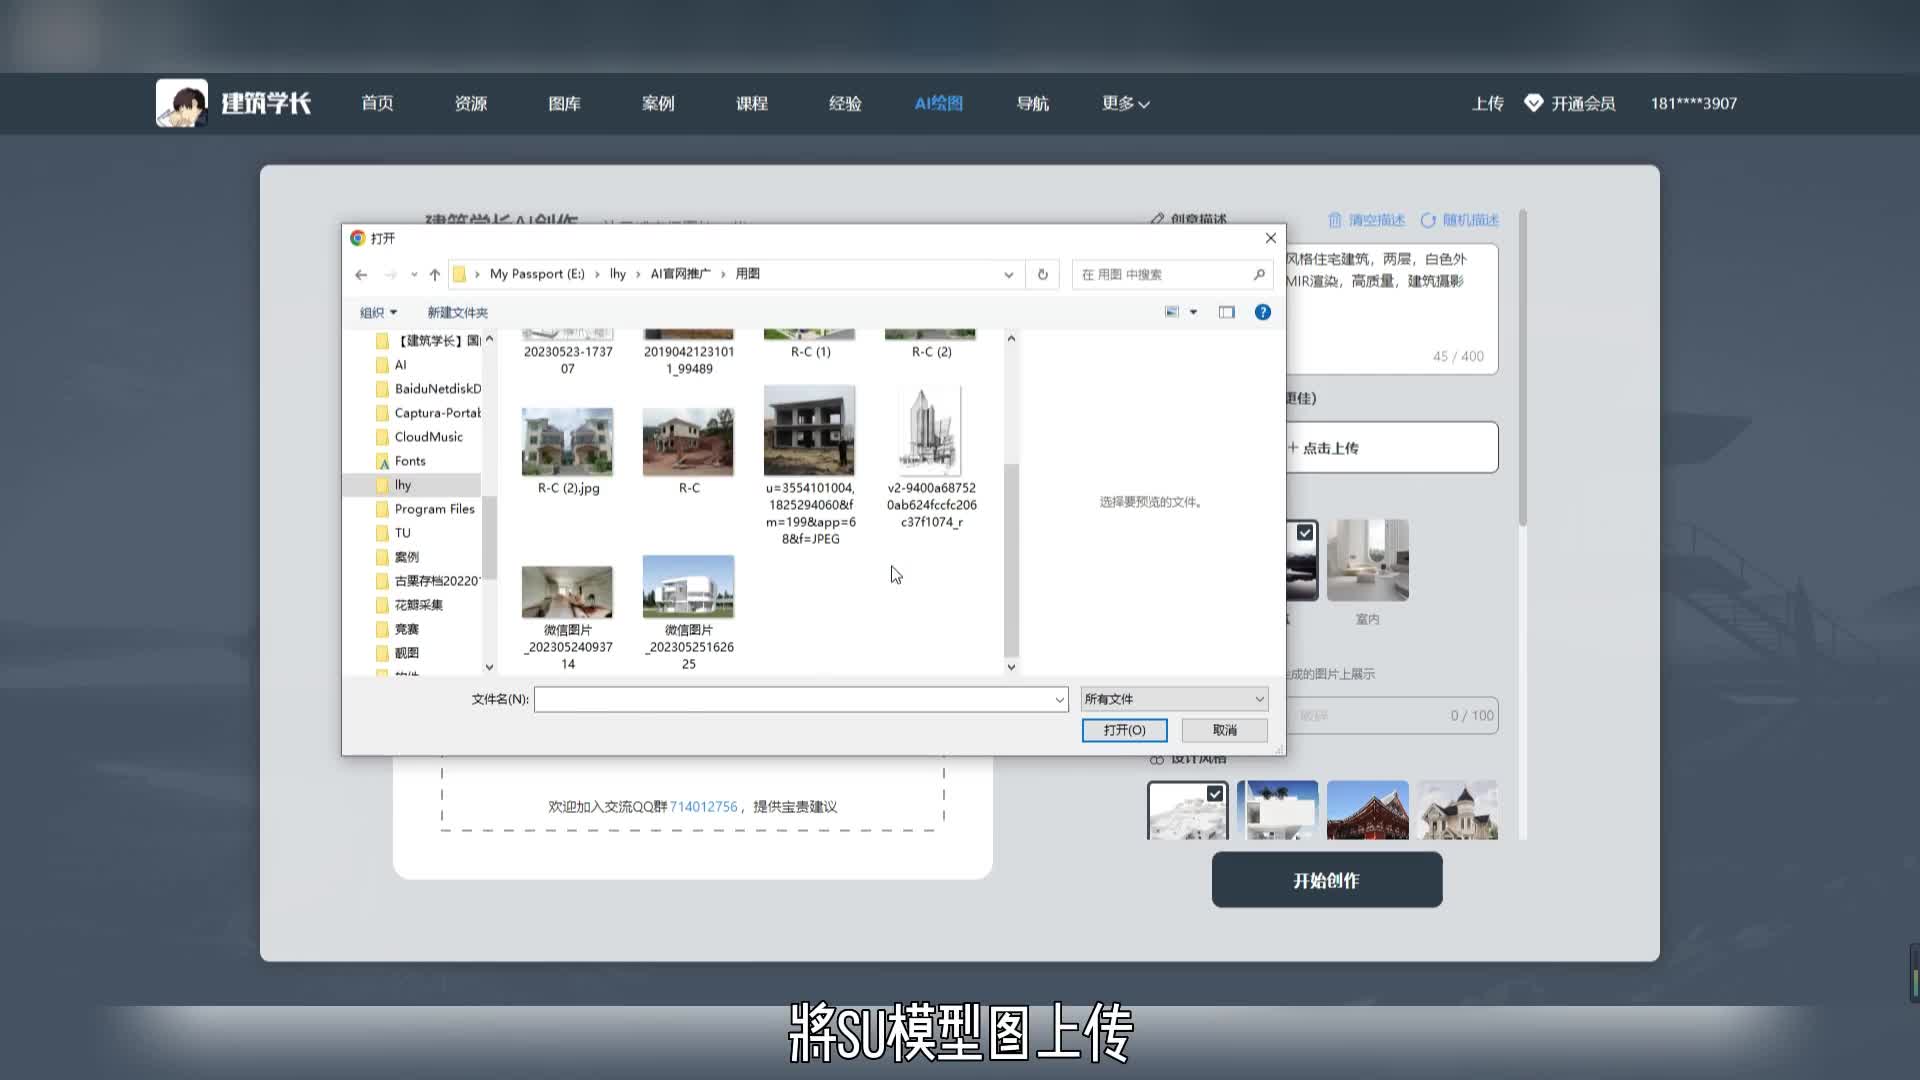Refresh the current folder listing
The height and width of the screenshot is (1080, 1920).
pos(1042,274)
